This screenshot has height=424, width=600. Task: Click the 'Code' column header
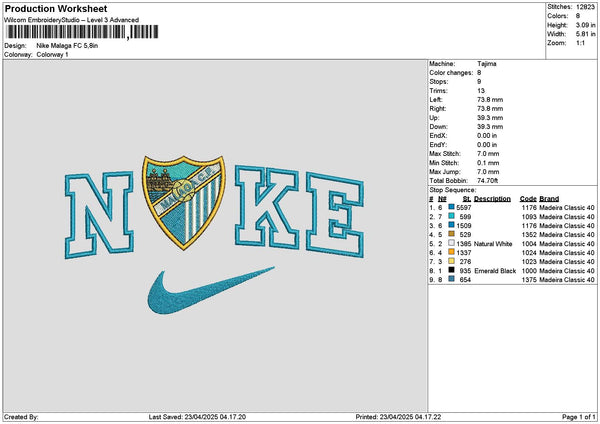528,199
